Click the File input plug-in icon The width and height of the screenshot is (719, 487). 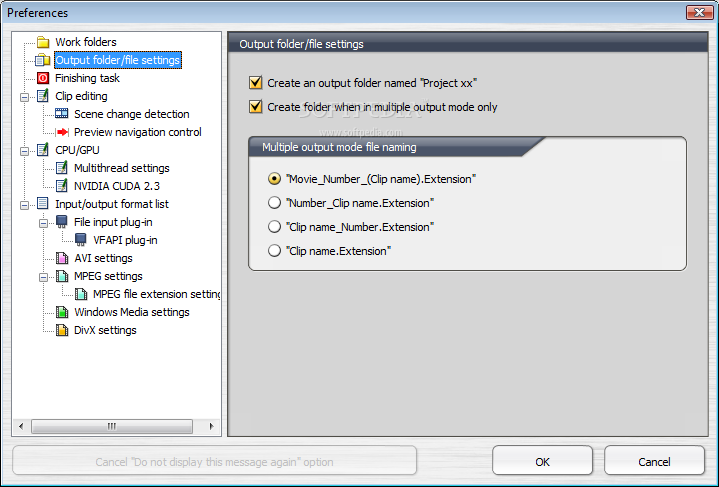tap(61, 222)
